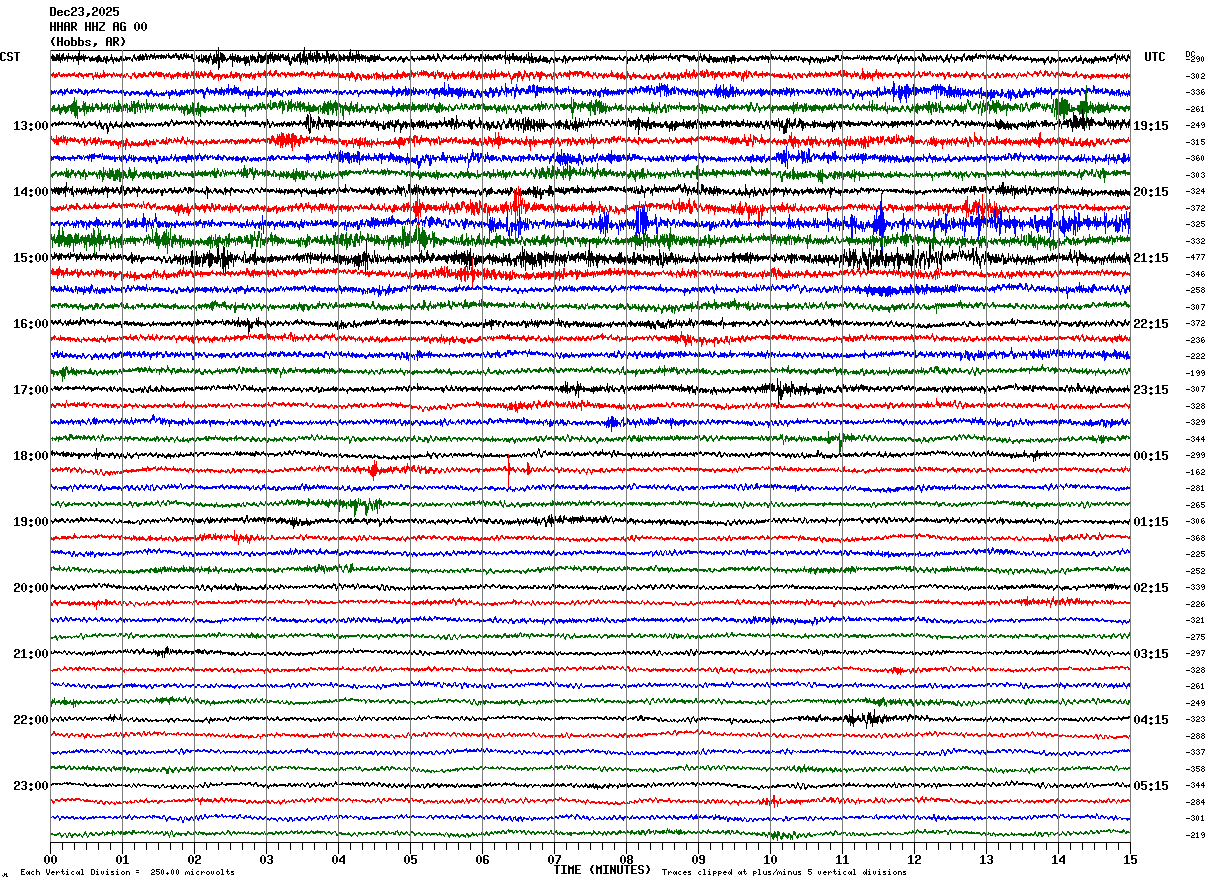Viewport: 1210px width, 886px height.
Task: Click the 21:15 UTC time label
Action: click(x=1151, y=258)
